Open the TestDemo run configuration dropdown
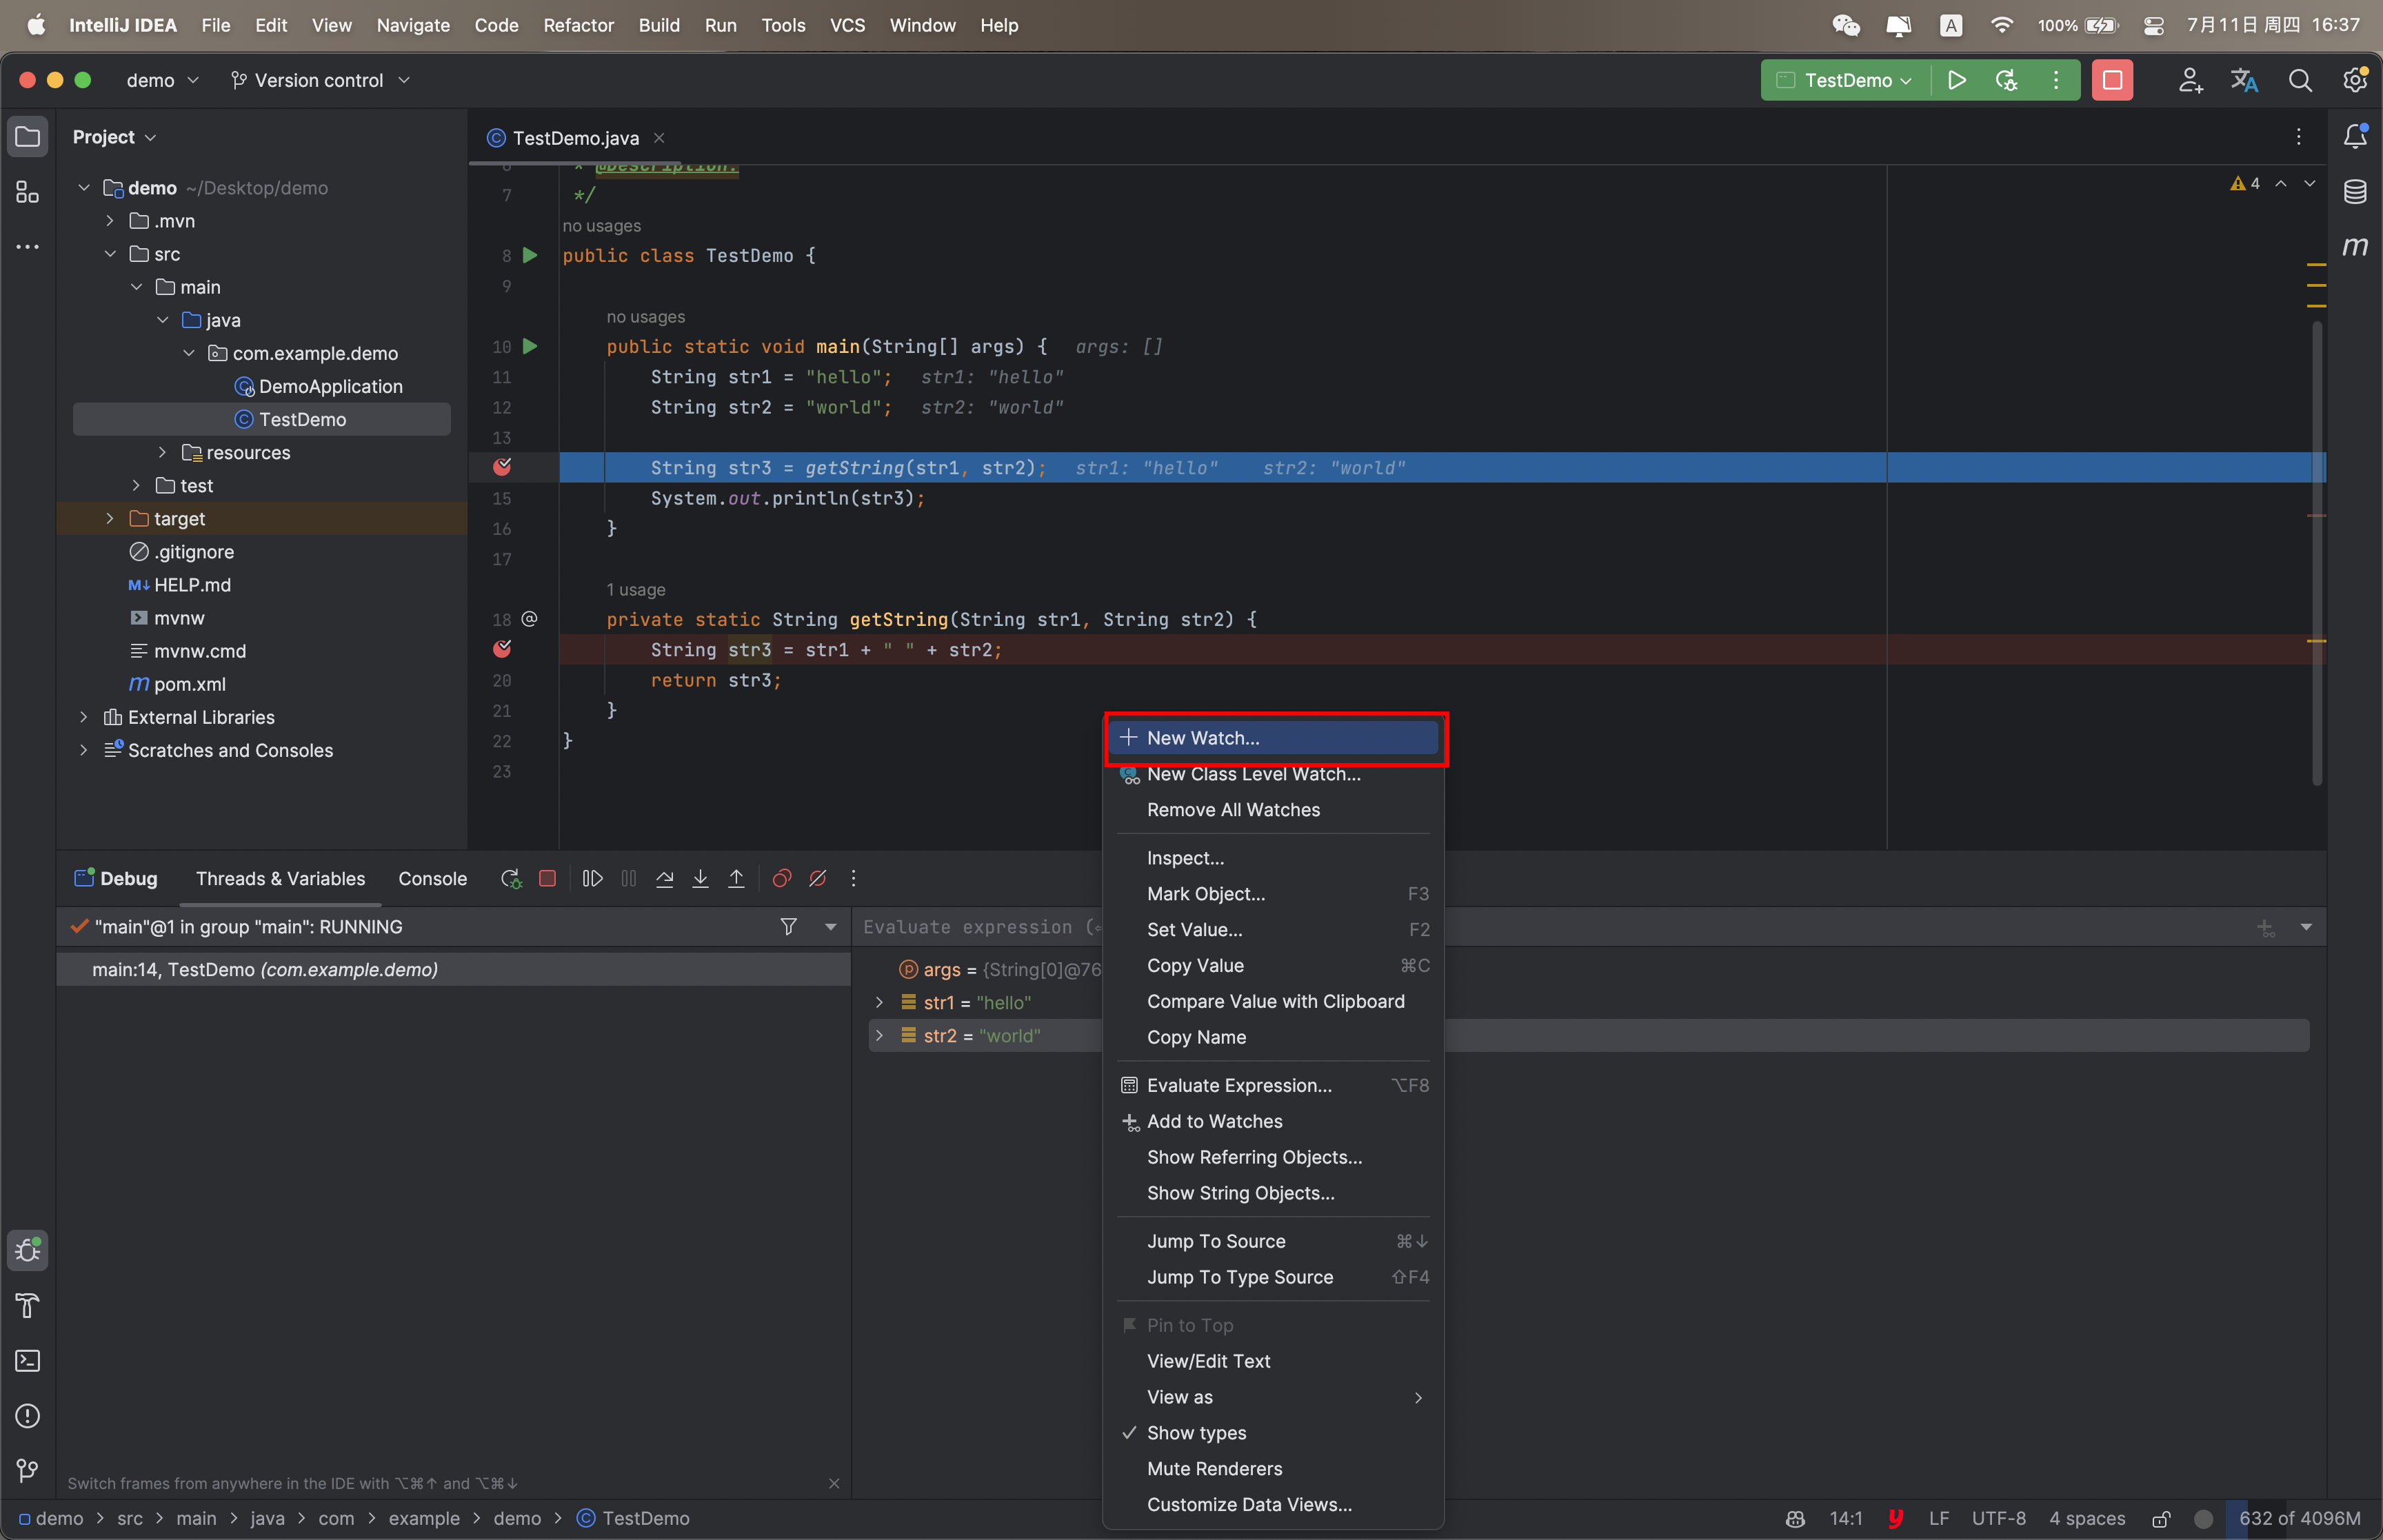 (1847, 80)
